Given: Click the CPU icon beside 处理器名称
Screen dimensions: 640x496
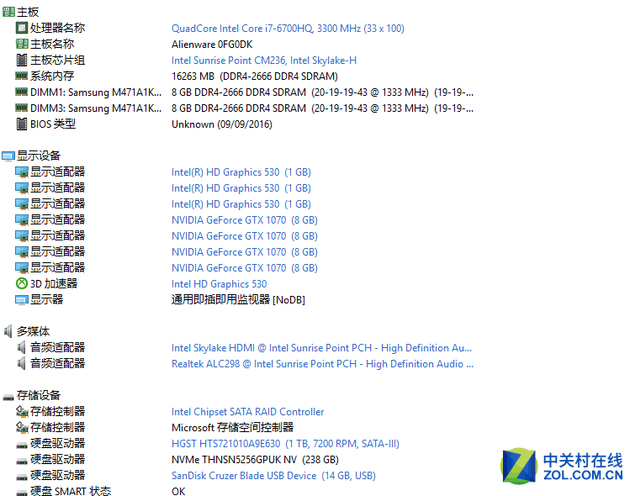Looking at the screenshot, I should point(22,28).
